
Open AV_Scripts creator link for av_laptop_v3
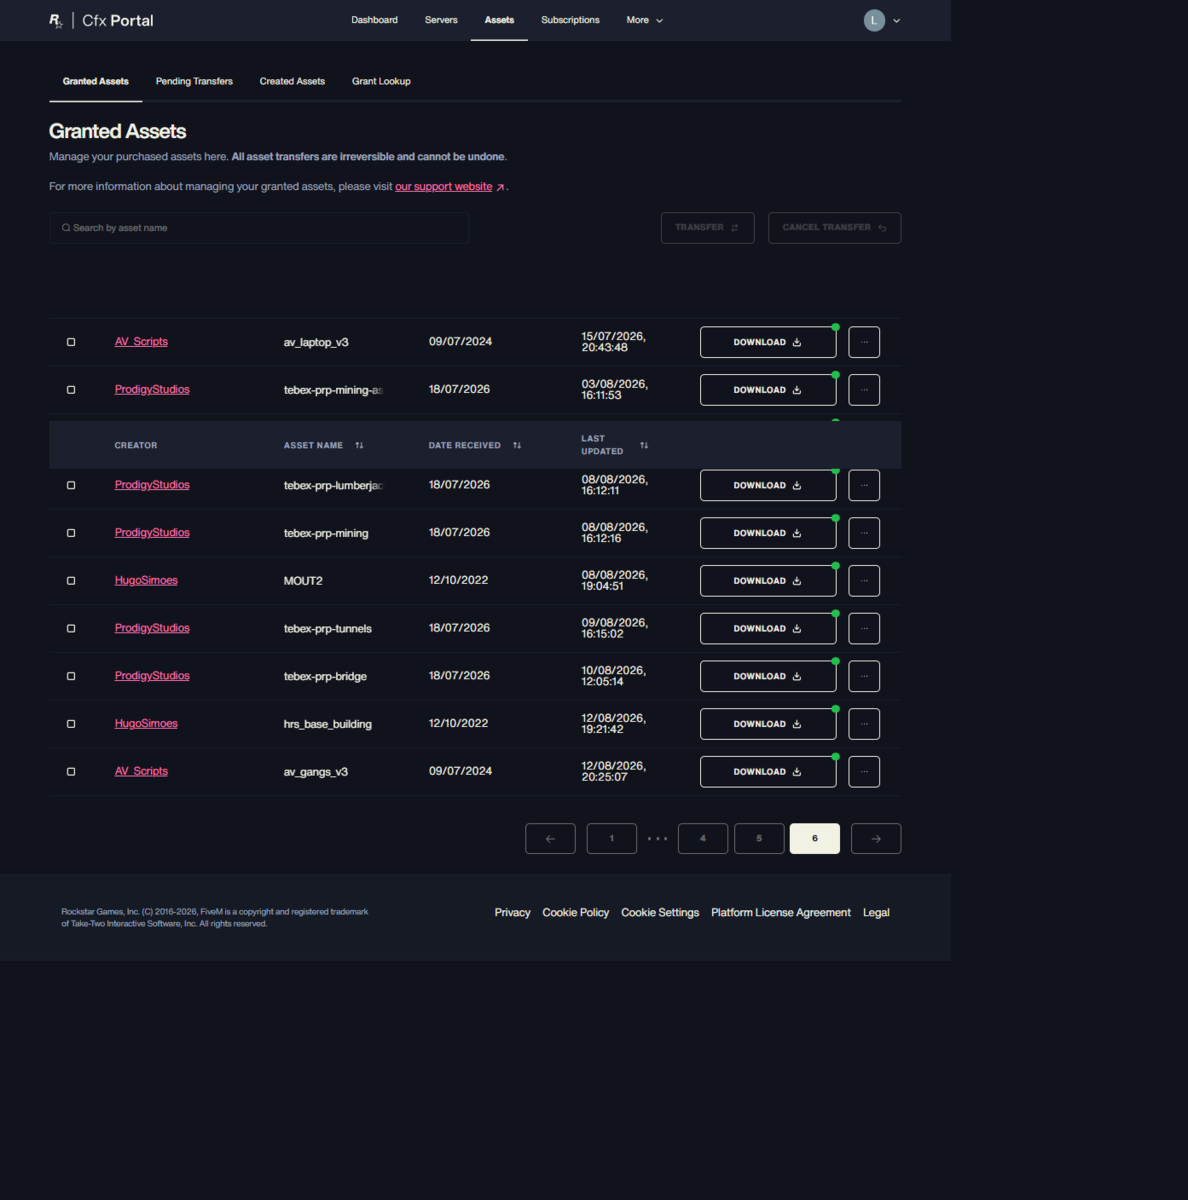[141, 342]
